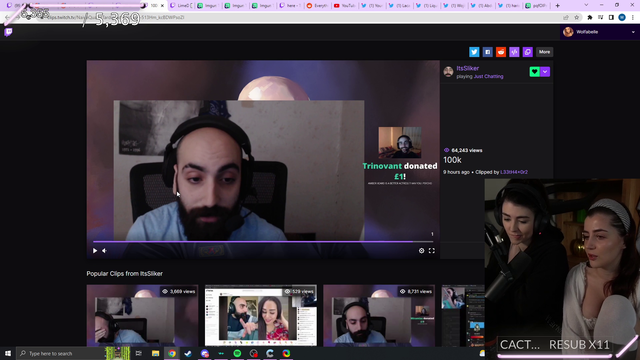Image resolution: width=640 pixels, height=360 pixels.
Task: Click the share page icon in address bar
Action: [x=566, y=18]
